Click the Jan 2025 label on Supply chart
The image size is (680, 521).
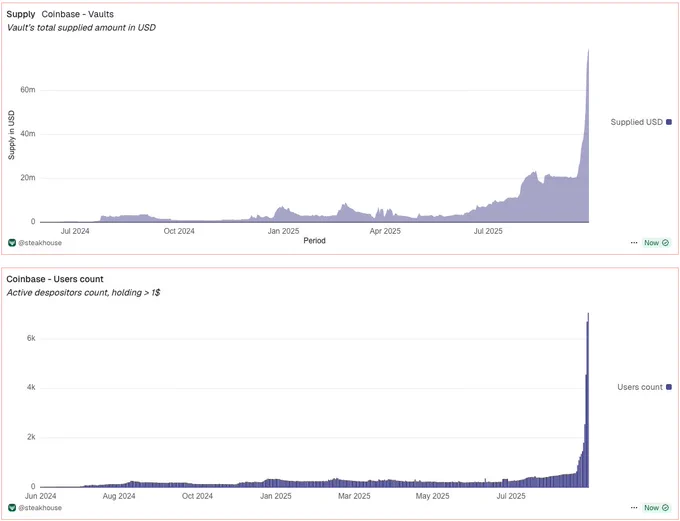[x=283, y=231]
